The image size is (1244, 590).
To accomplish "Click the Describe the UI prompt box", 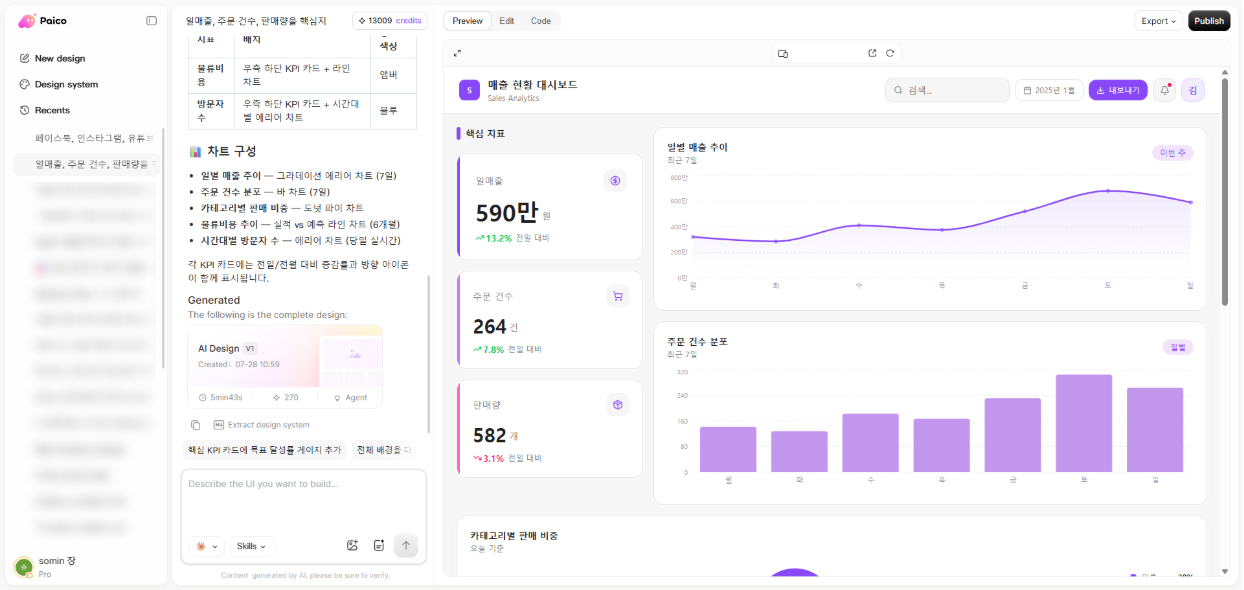I will tap(303, 500).
